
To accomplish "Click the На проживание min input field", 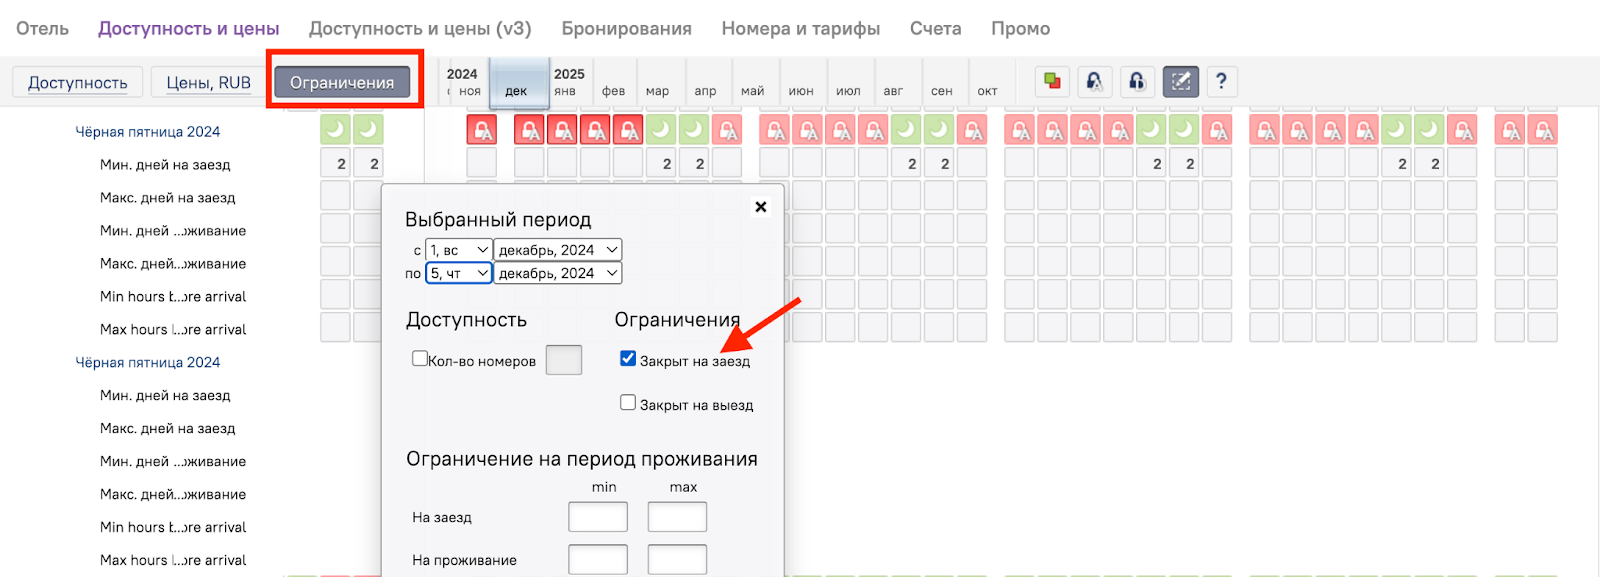I will point(598,559).
